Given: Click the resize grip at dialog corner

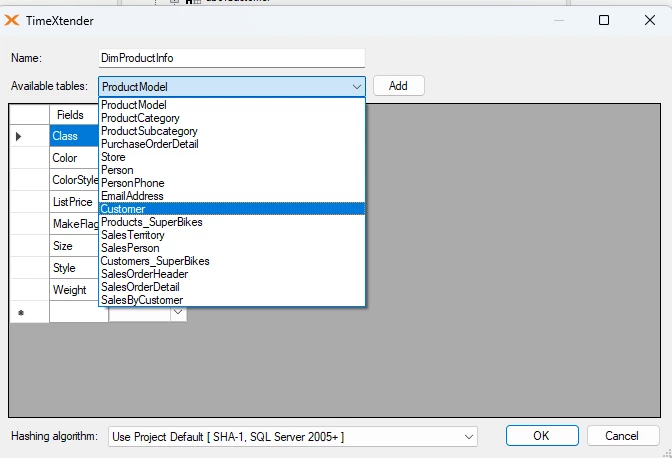Looking at the screenshot, I should click(x=667, y=453).
